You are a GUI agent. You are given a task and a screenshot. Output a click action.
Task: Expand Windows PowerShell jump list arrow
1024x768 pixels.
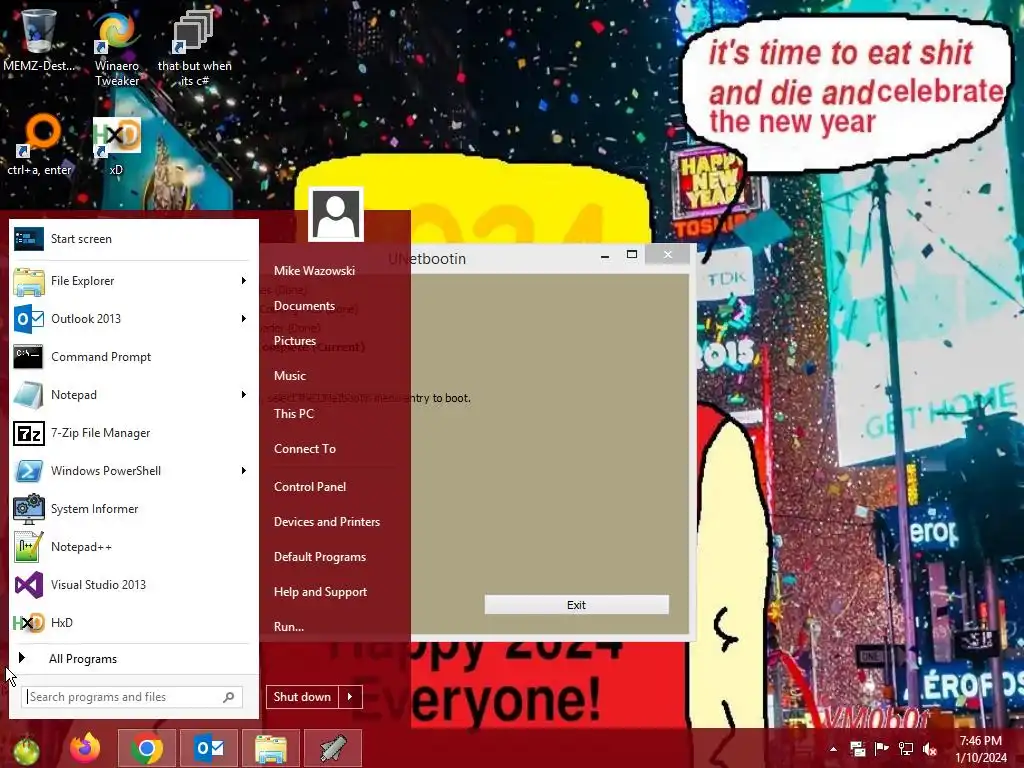tap(244, 471)
